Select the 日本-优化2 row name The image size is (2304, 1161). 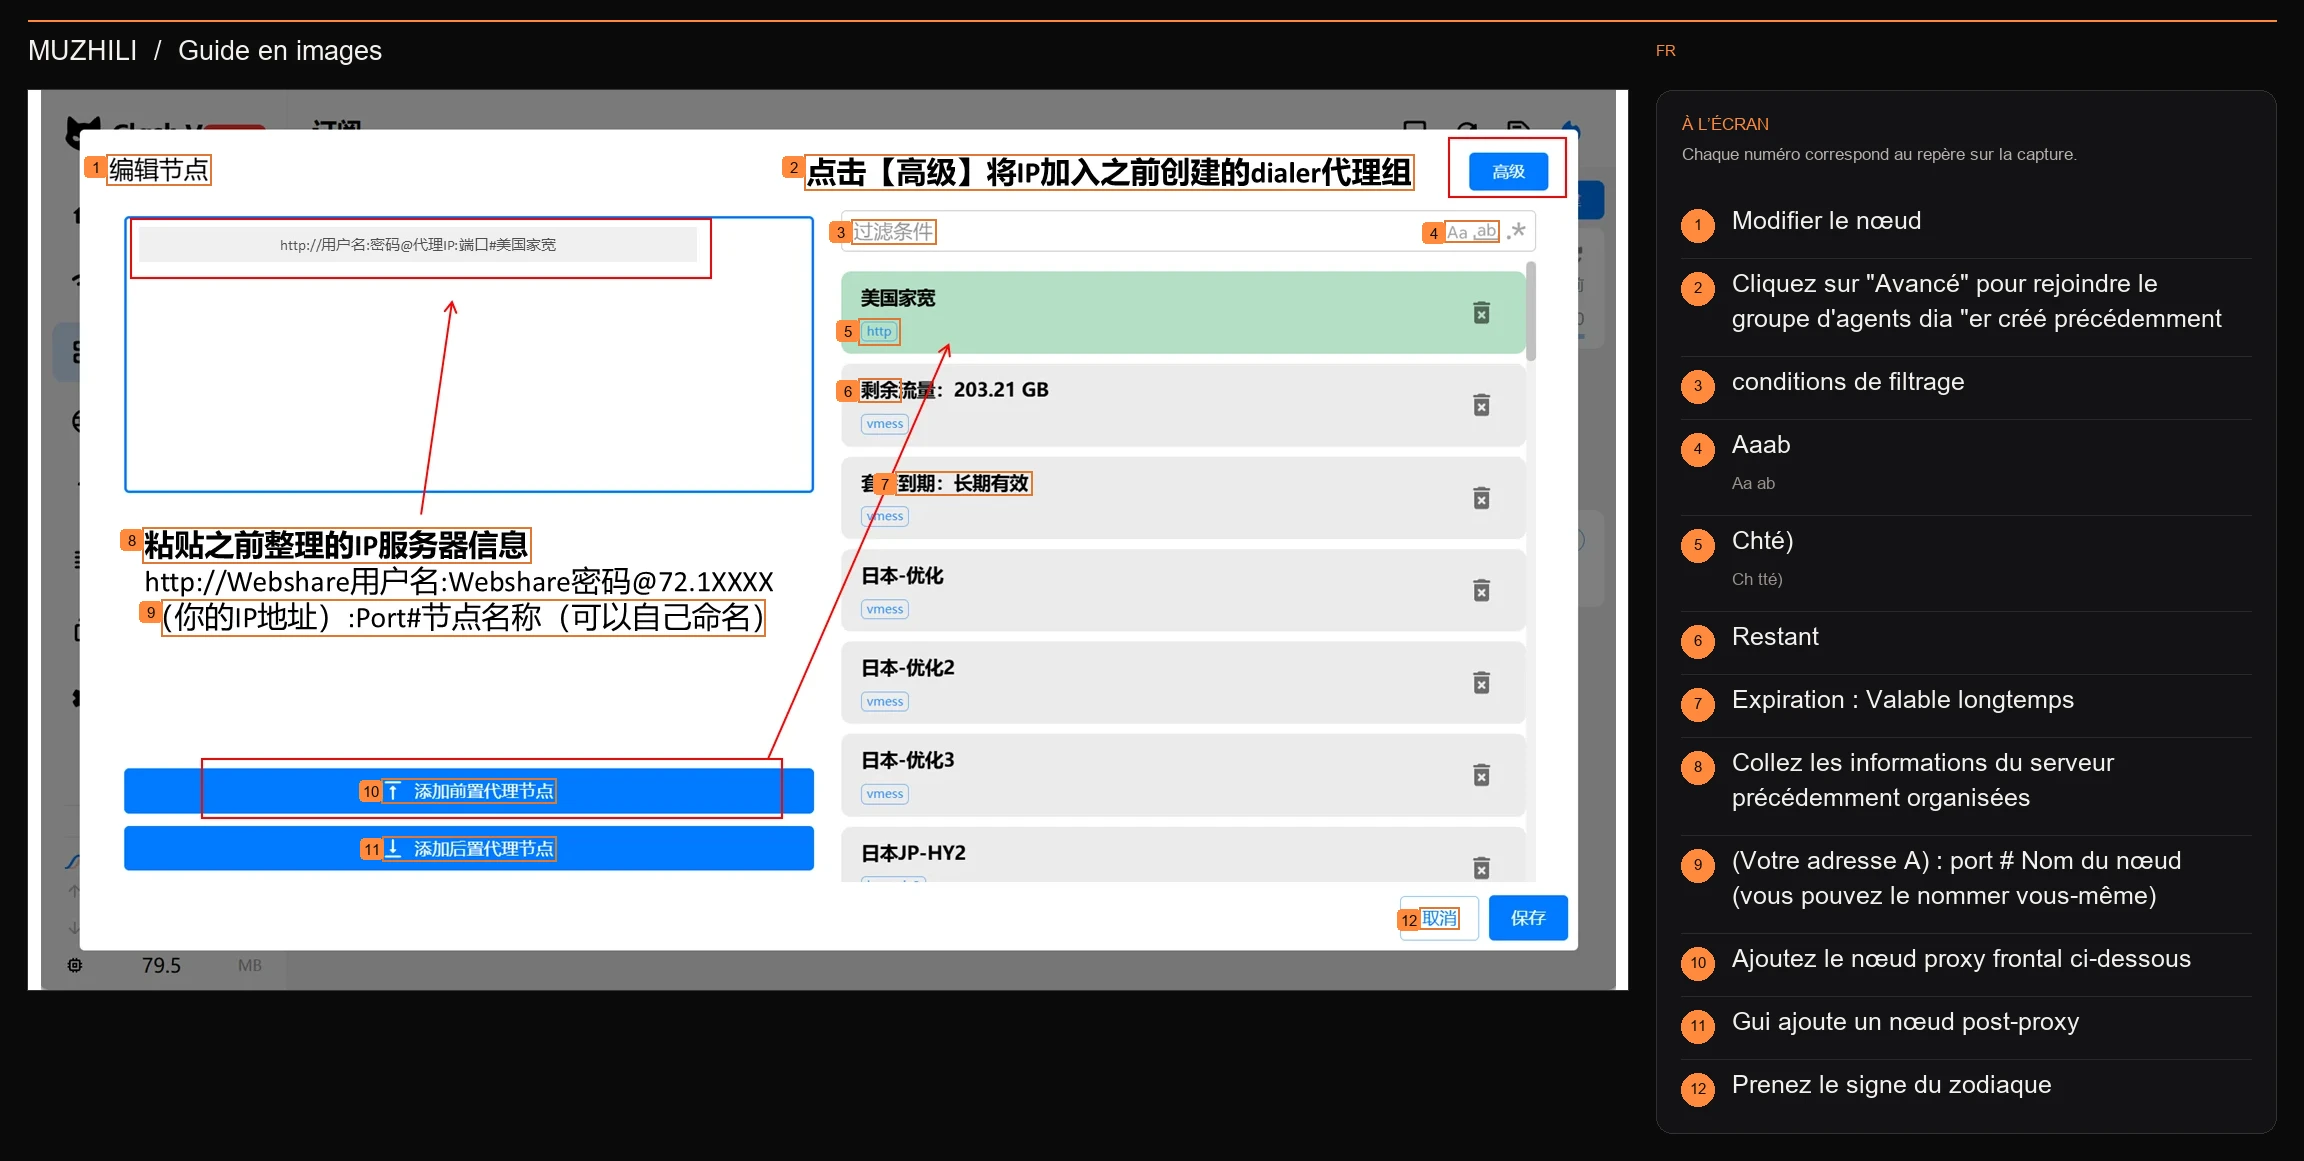[908, 668]
